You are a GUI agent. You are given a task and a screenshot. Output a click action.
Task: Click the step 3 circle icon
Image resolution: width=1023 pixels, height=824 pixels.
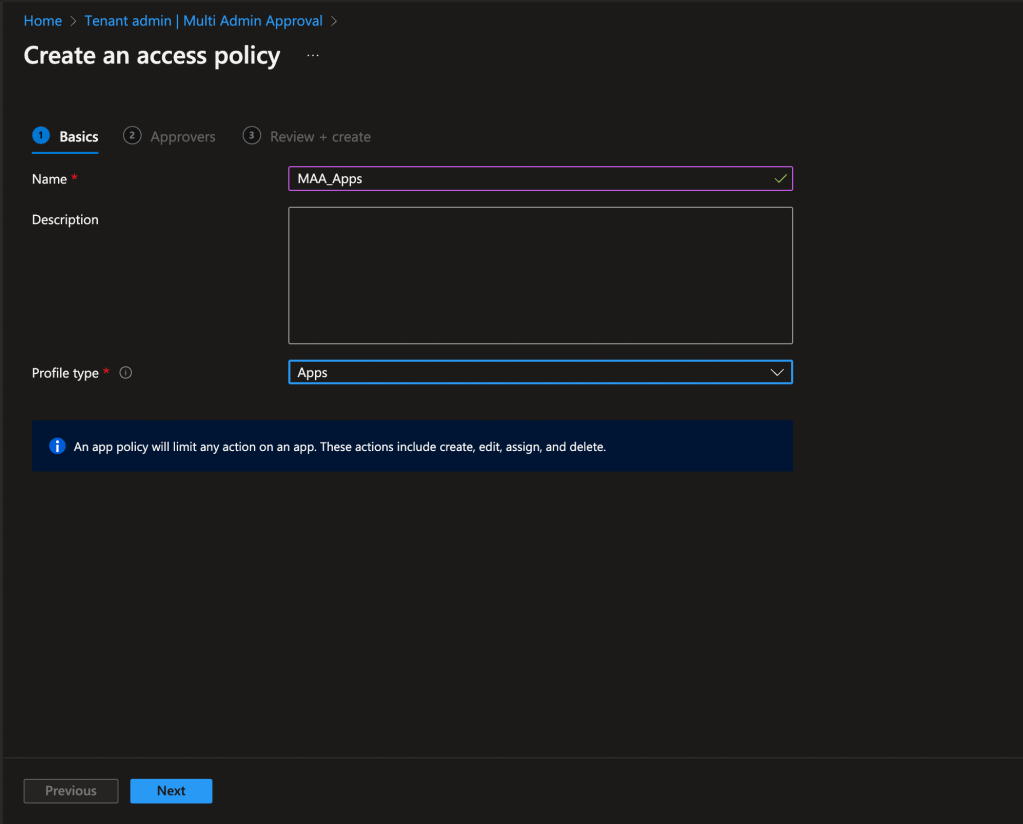pyautogui.click(x=252, y=136)
